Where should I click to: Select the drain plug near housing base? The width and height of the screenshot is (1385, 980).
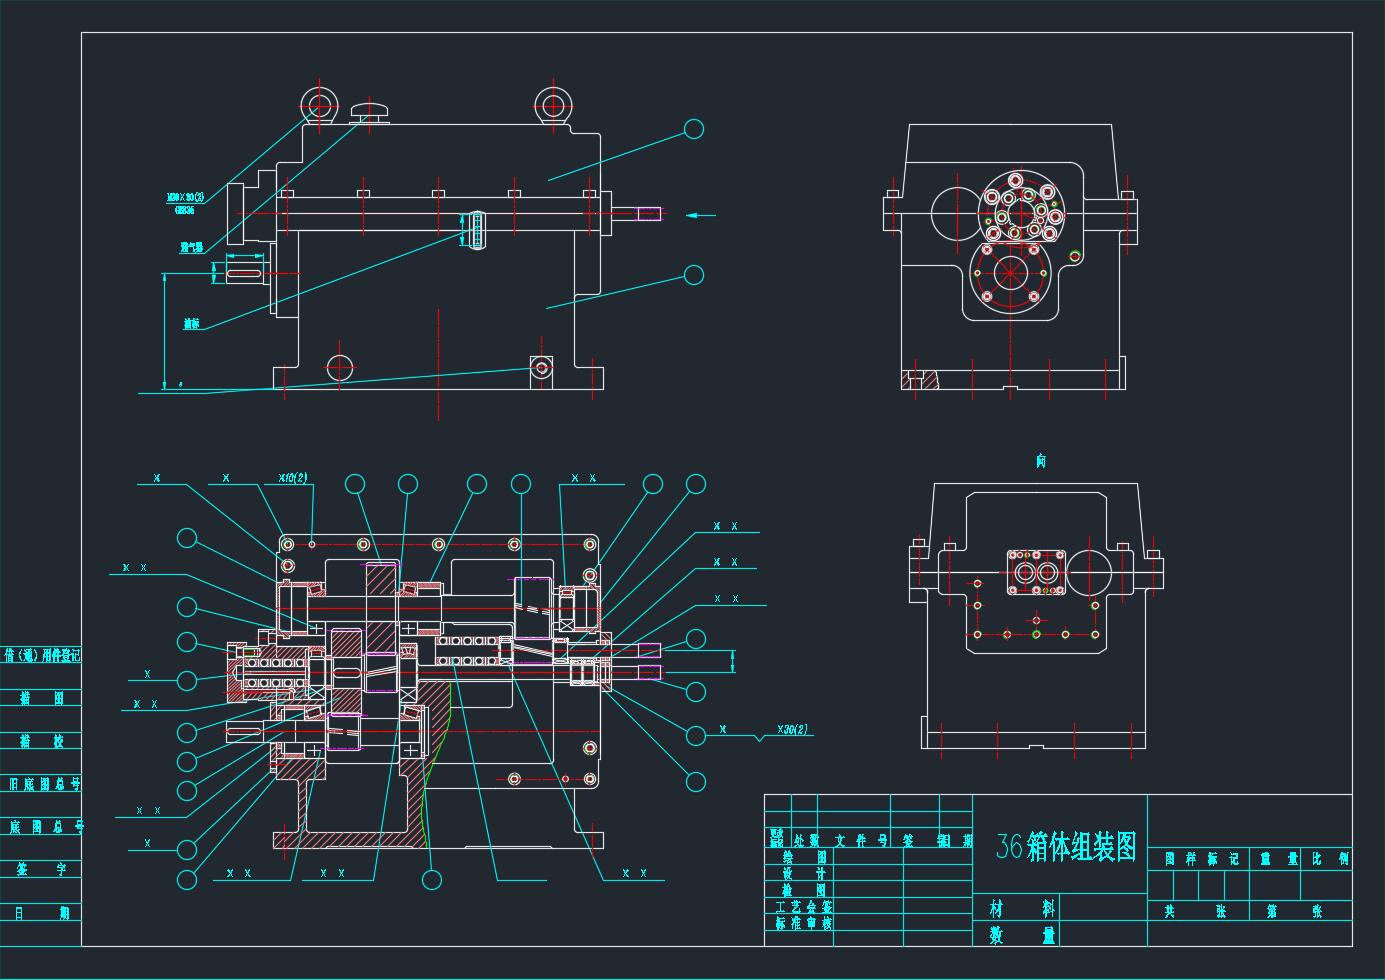541,368
